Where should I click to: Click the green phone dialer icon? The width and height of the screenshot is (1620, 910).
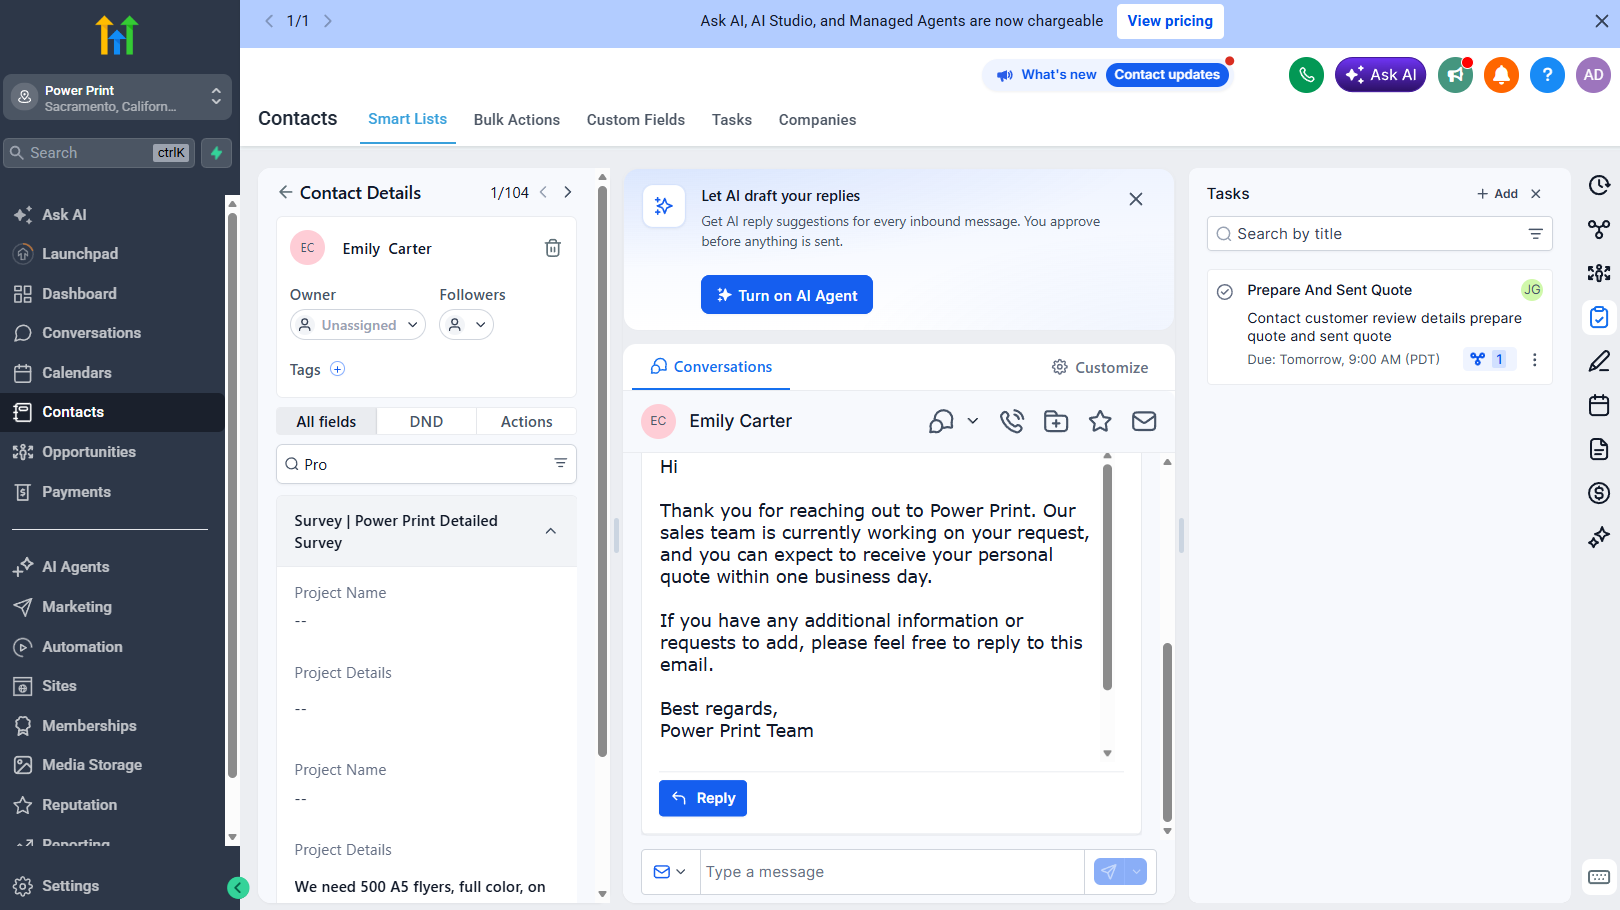1306,75
